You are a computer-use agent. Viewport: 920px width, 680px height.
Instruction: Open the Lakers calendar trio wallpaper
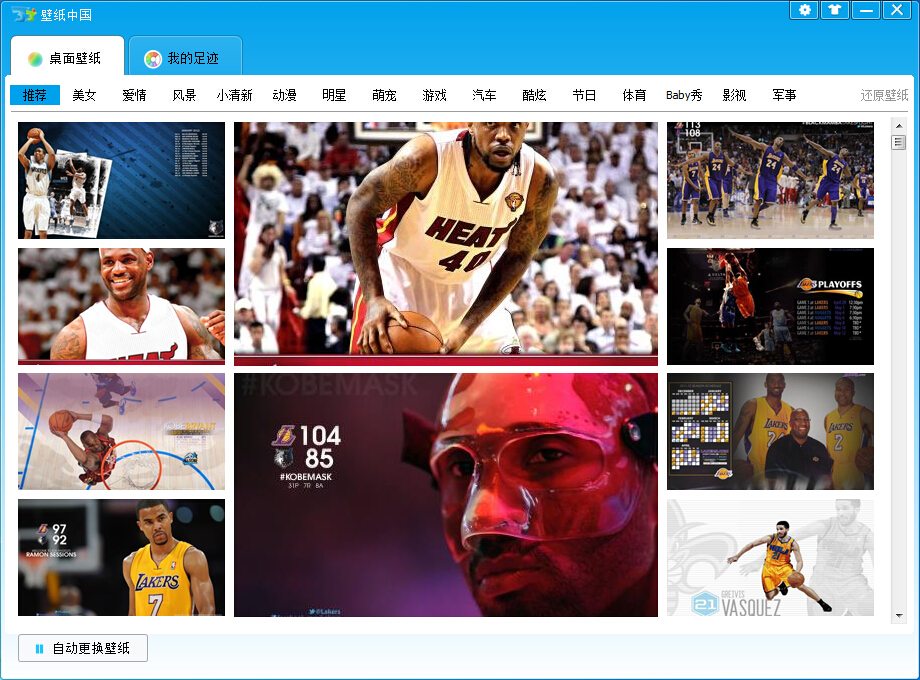click(x=770, y=431)
